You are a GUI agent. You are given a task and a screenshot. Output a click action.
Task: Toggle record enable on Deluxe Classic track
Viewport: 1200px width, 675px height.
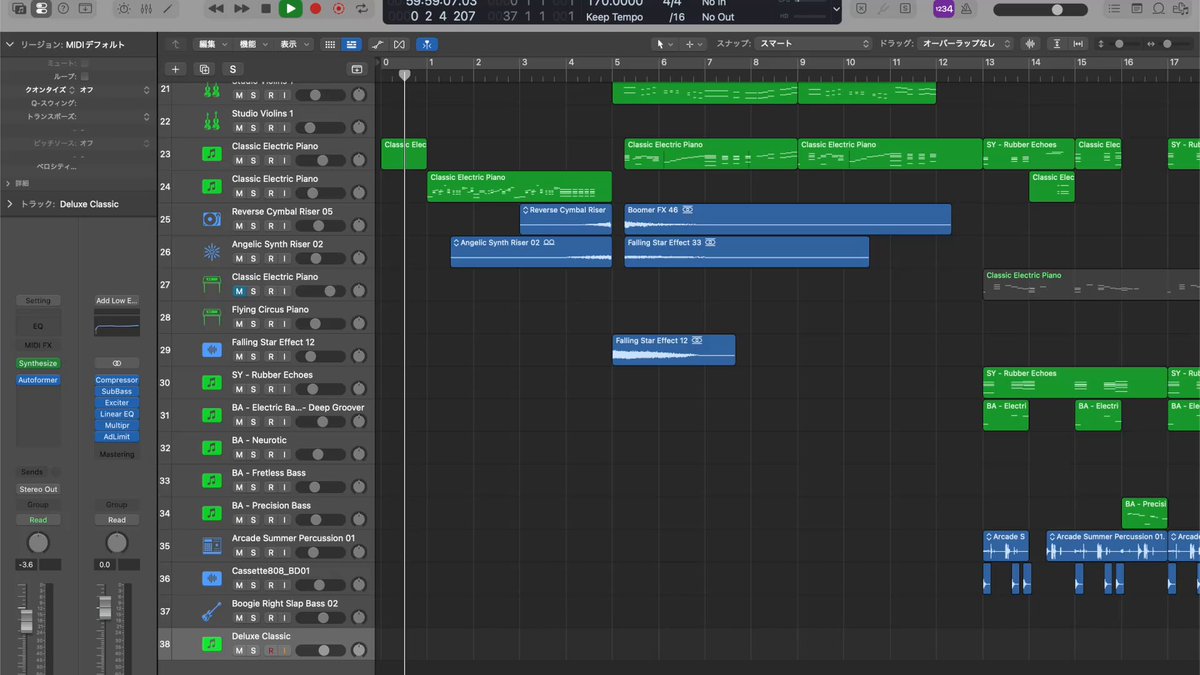(270, 651)
